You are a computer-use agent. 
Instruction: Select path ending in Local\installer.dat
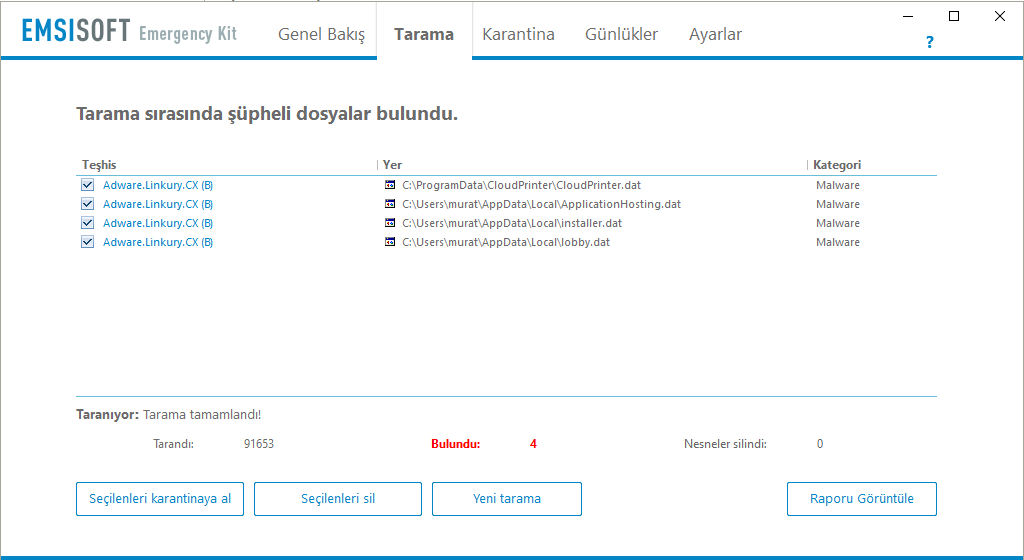(512, 223)
